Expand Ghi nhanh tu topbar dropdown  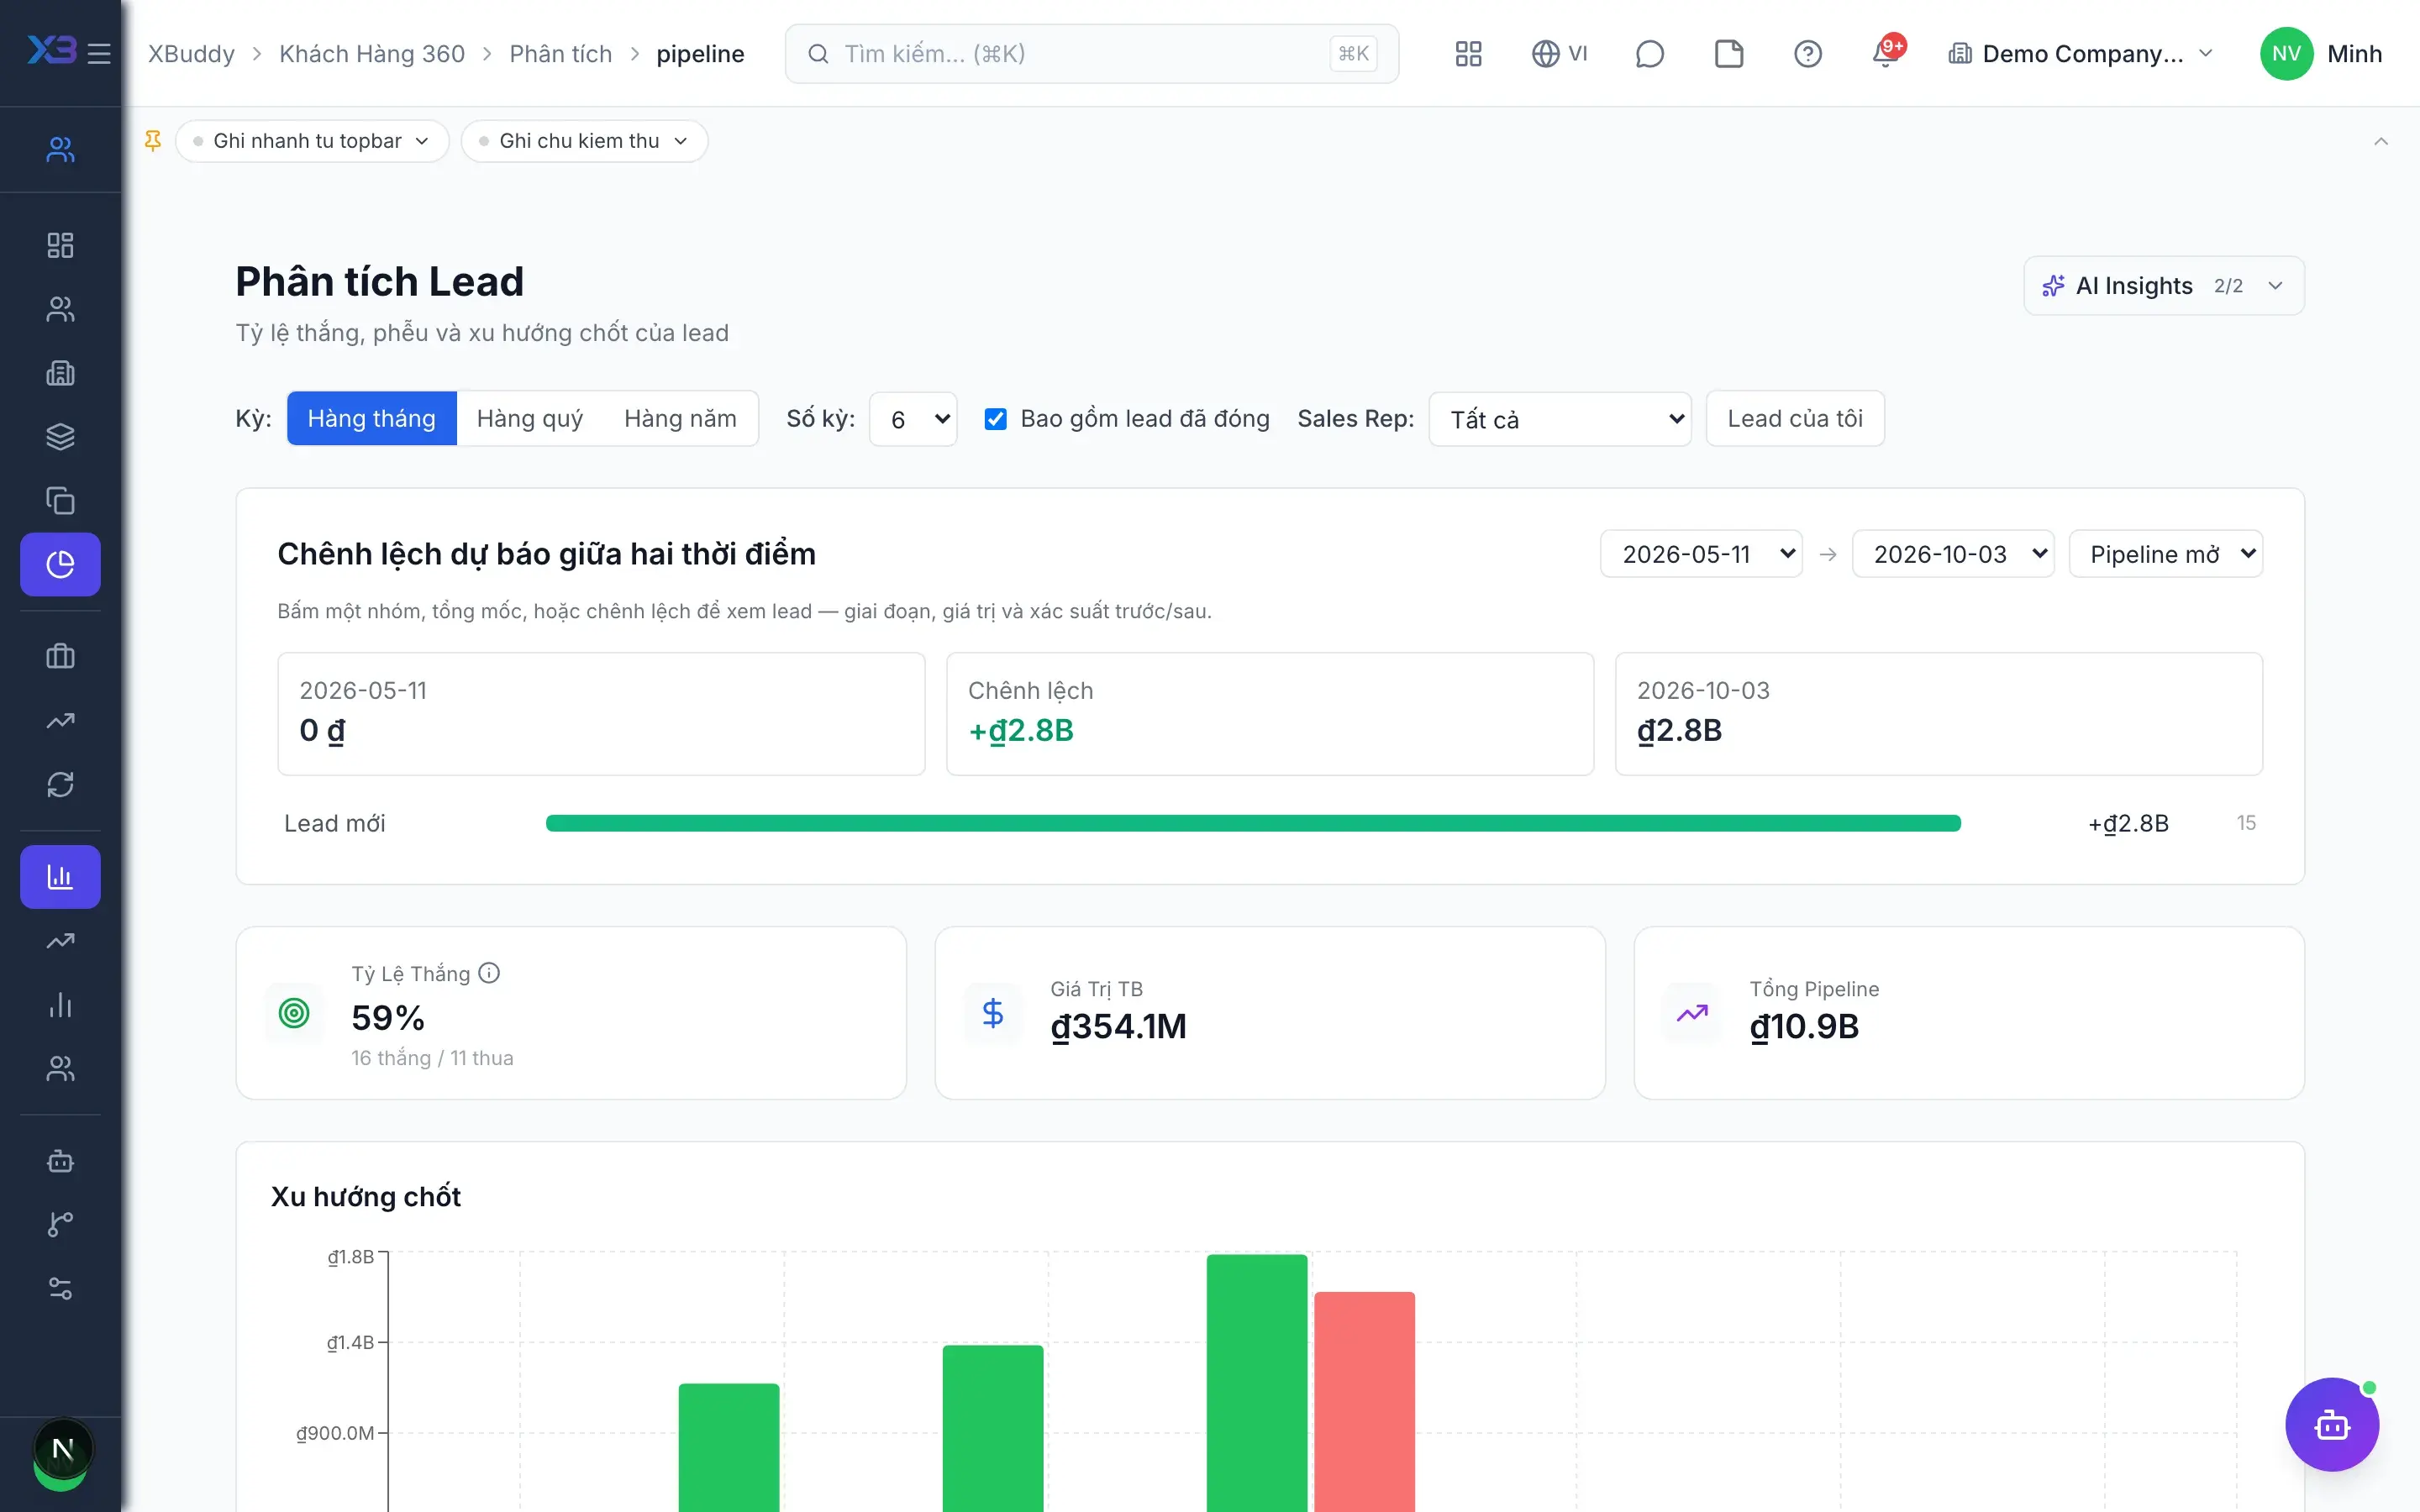[x=312, y=141]
